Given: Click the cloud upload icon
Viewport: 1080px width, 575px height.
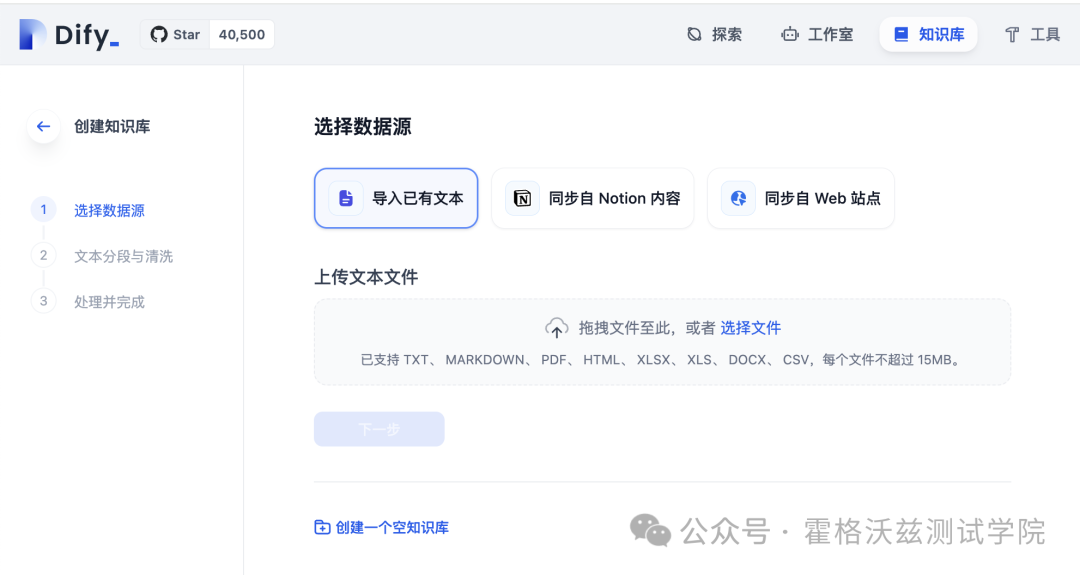Looking at the screenshot, I should point(557,328).
